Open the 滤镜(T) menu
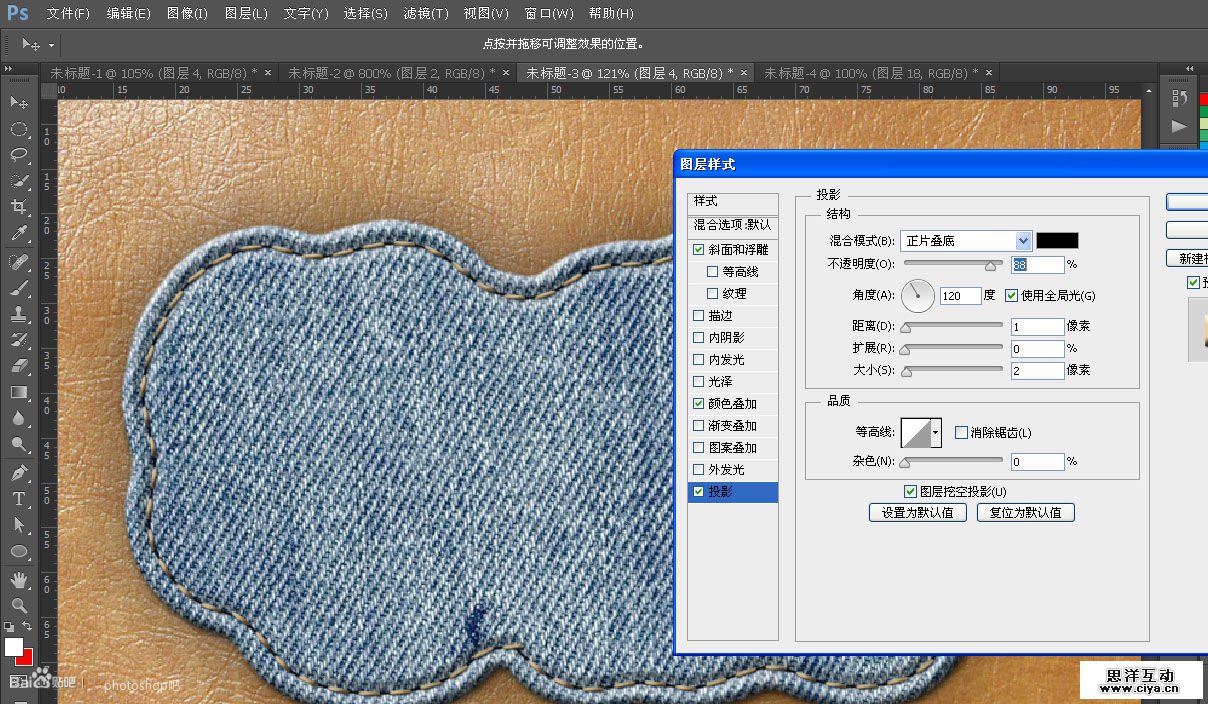Image resolution: width=1208 pixels, height=704 pixels. coord(426,14)
